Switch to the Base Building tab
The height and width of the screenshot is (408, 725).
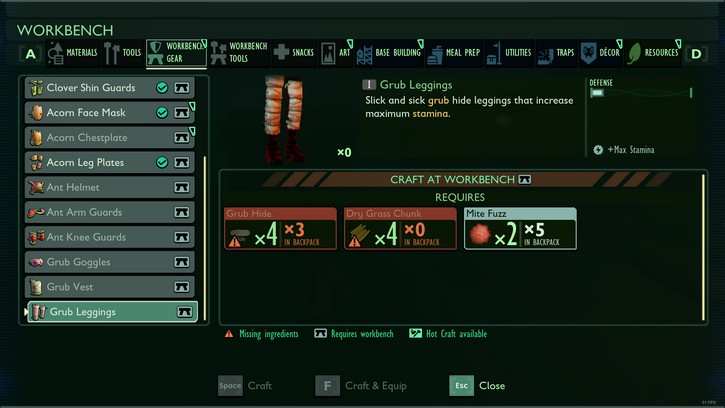[x=389, y=53]
